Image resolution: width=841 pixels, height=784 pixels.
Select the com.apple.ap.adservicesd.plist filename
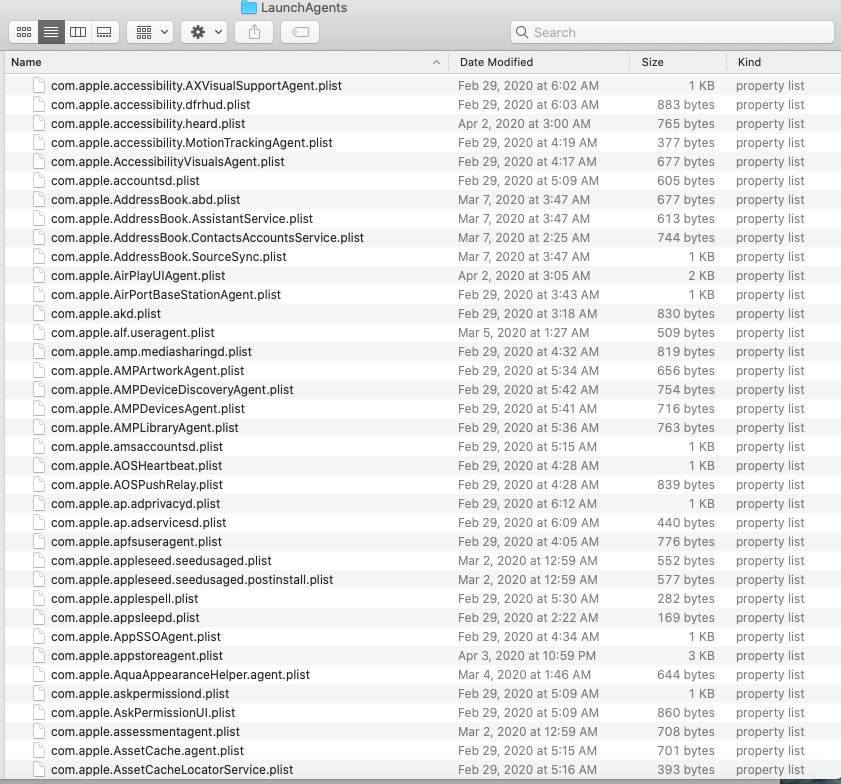pos(138,523)
